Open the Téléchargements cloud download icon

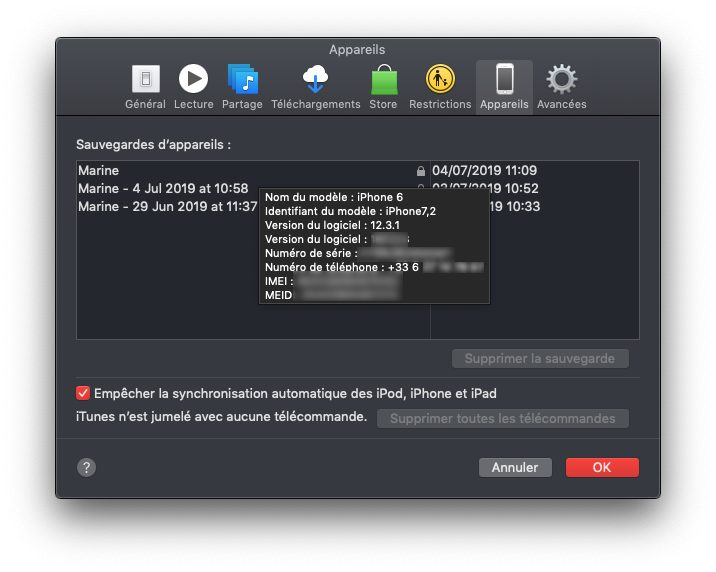pos(316,79)
